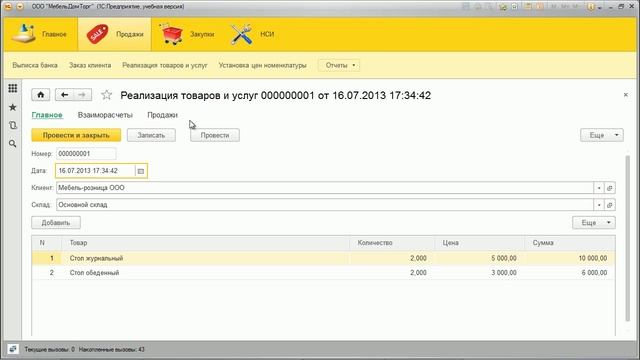The height and width of the screenshot is (360, 640).
Task: Go to the home page button
Action: point(41,95)
